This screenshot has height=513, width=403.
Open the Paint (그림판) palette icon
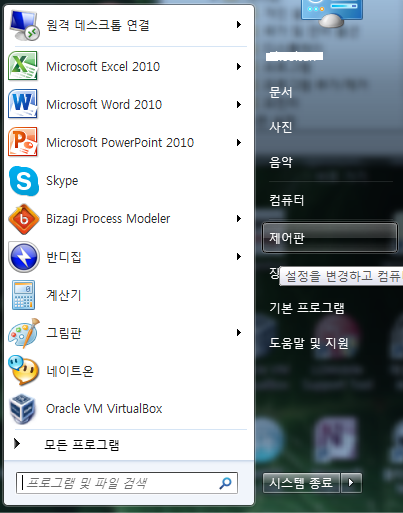coord(23,333)
